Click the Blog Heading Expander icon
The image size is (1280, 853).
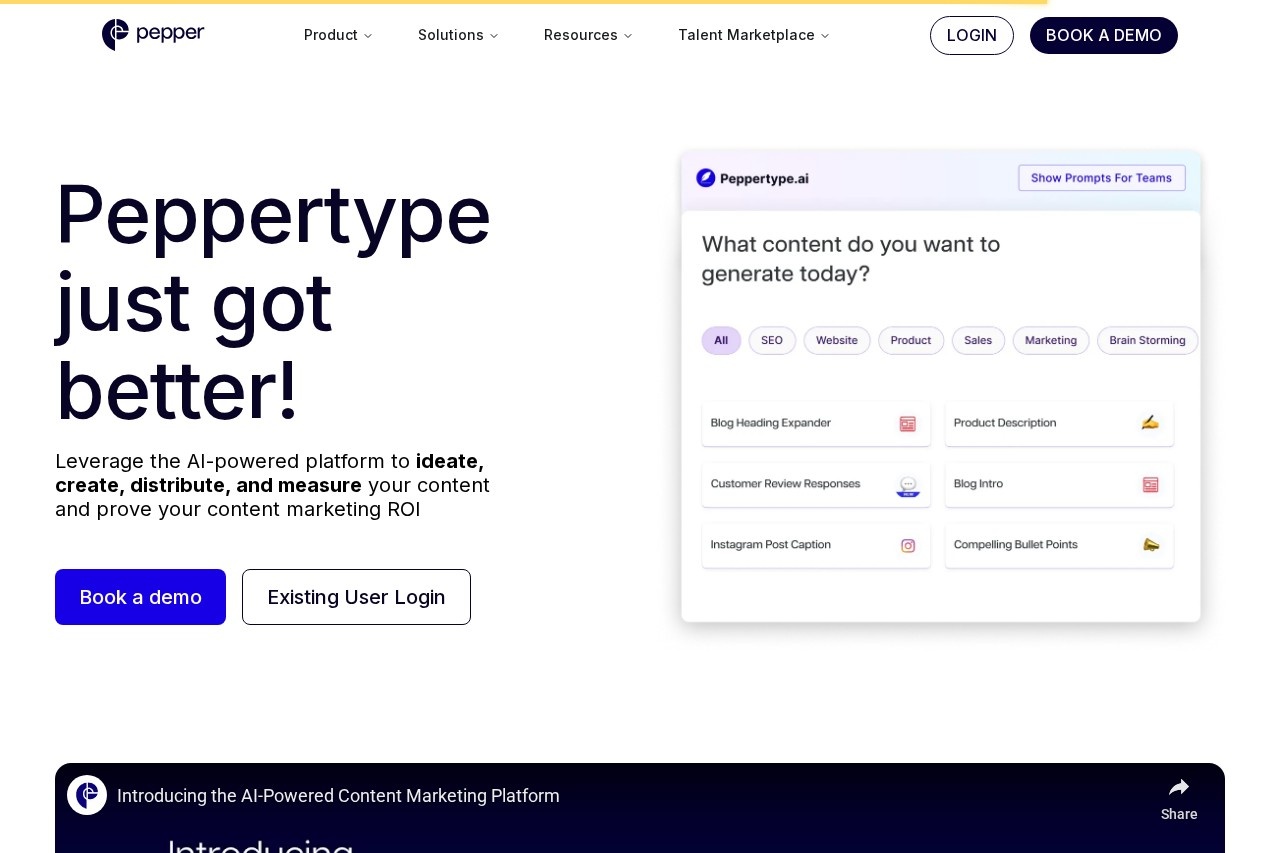coord(907,424)
